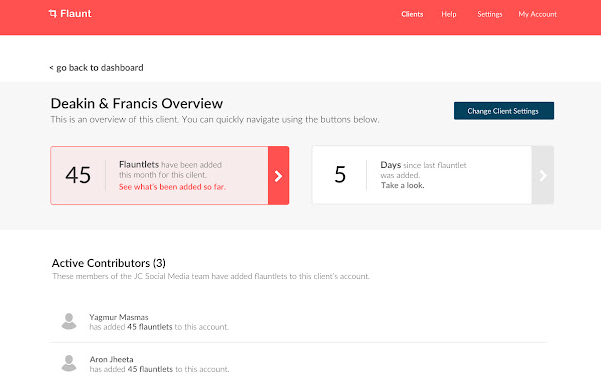The image size is (601, 381).
Task: Click the Deakin & Francis Overview heading
Action: click(137, 103)
